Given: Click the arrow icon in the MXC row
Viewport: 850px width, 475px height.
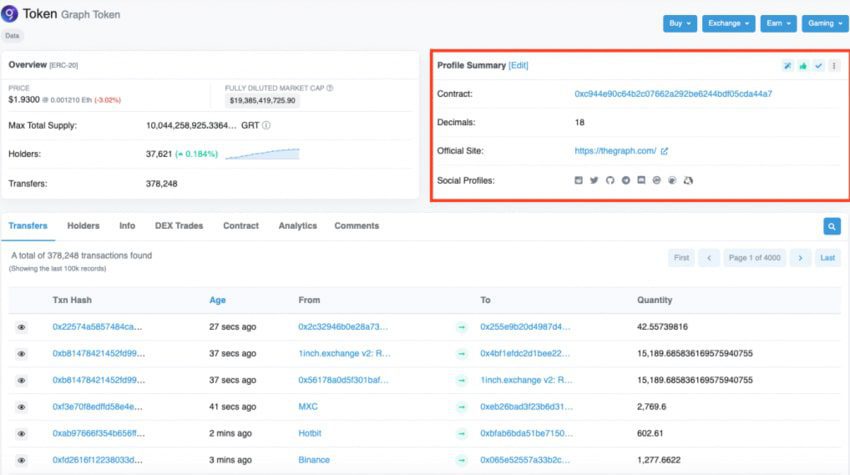Looking at the screenshot, I should tap(461, 407).
